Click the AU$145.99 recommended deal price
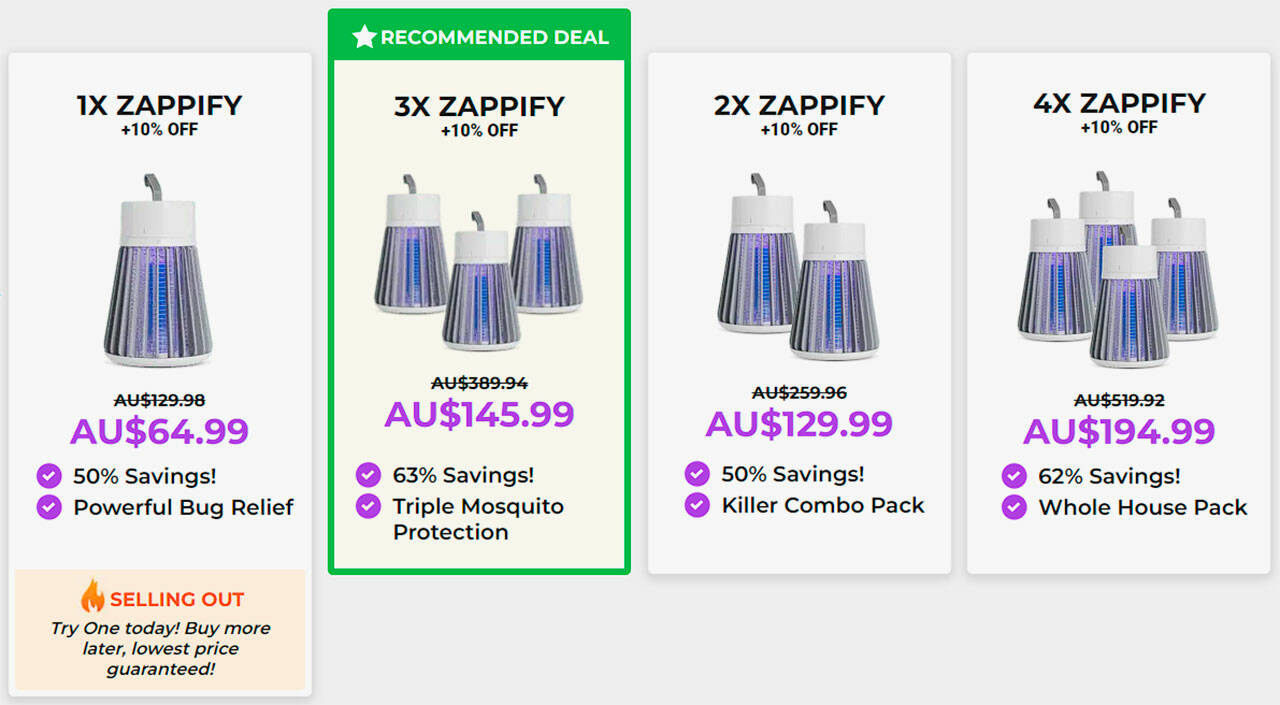This screenshot has height=705, width=1280. pos(479,414)
